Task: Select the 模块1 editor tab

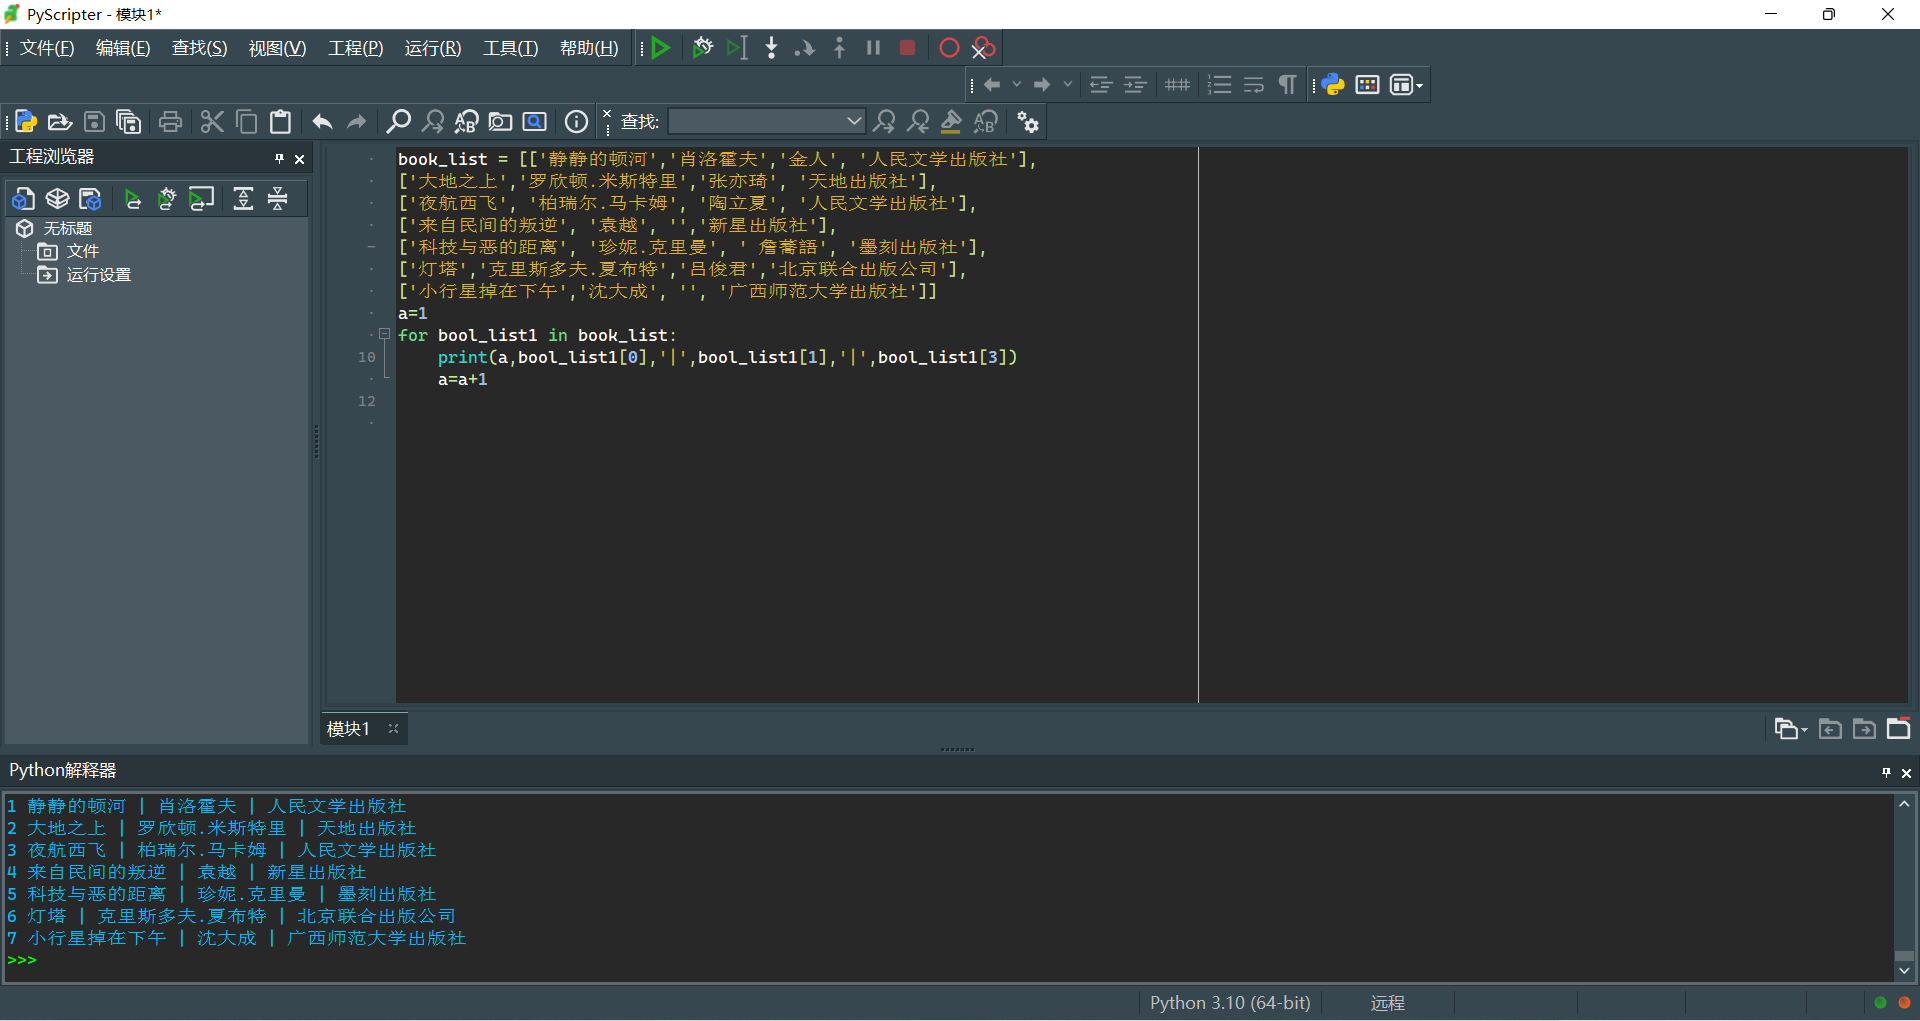Action: tap(348, 729)
